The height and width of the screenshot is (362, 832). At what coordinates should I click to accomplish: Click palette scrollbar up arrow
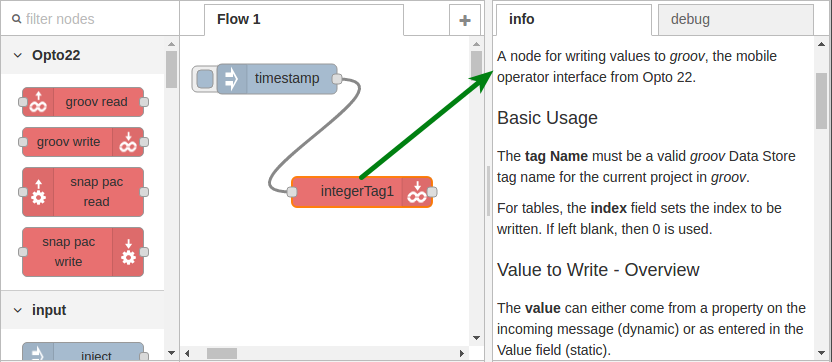pyautogui.click(x=171, y=44)
